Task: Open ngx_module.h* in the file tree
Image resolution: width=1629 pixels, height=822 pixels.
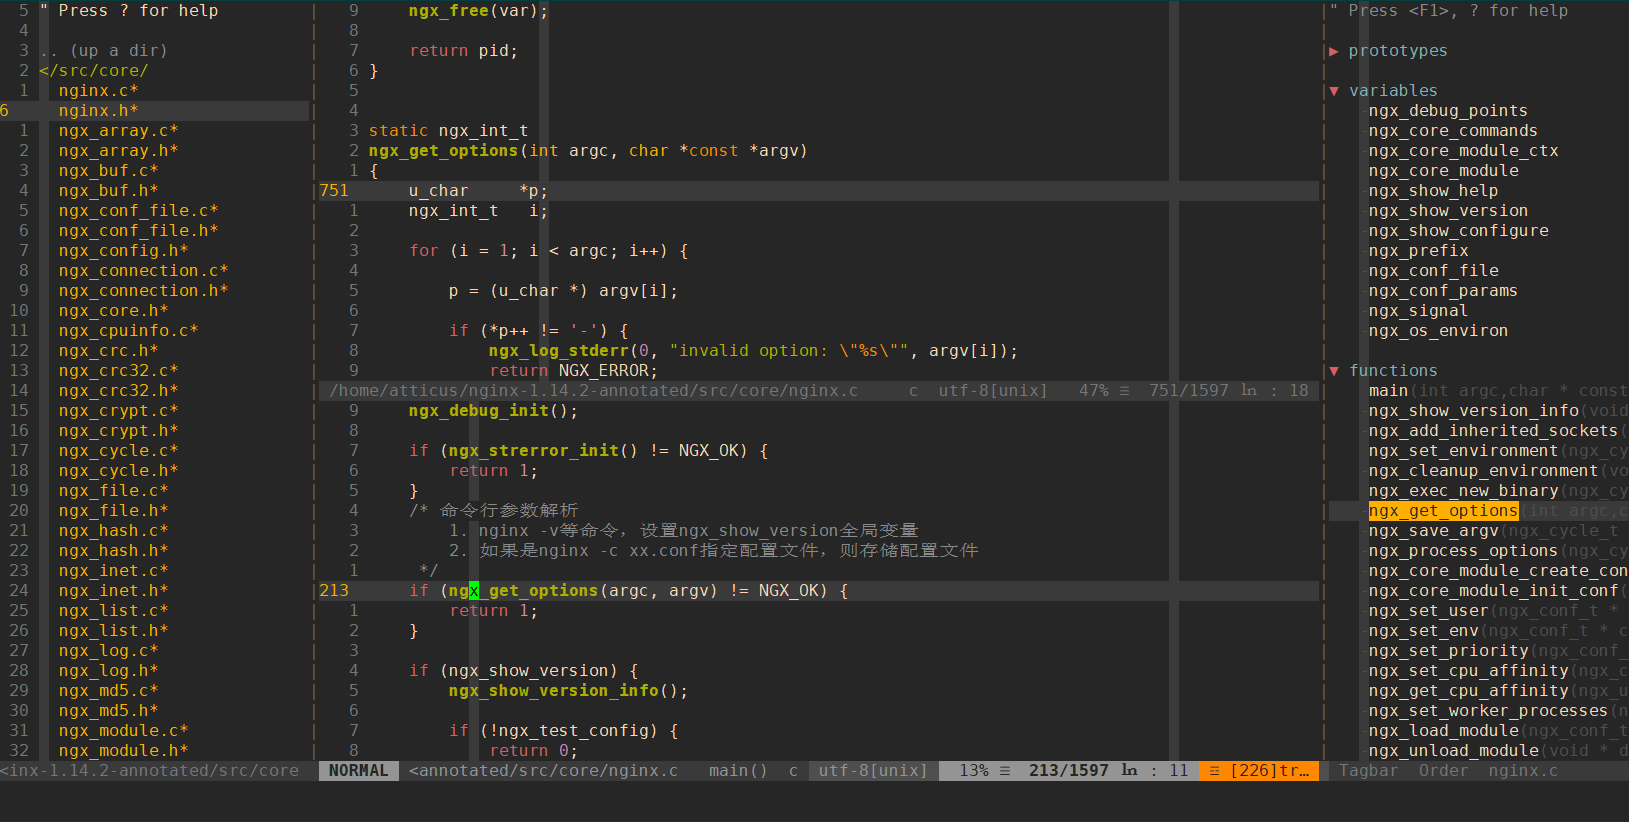Action: pos(123,751)
